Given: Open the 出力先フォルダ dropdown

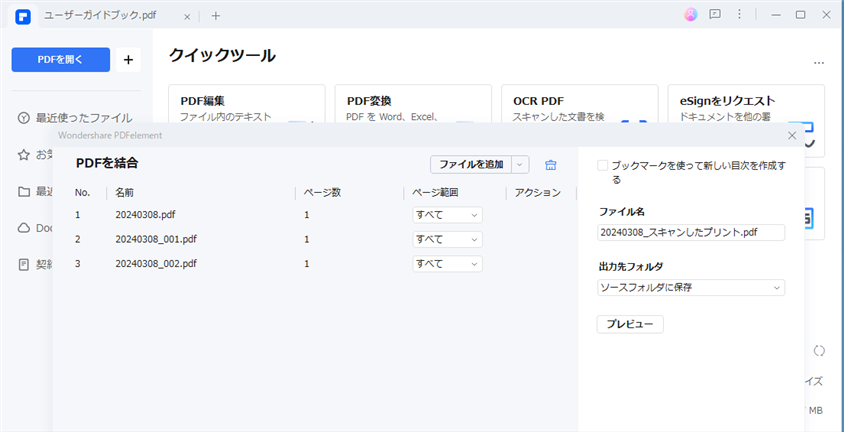Looking at the screenshot, I should click(x=691, y=288).
